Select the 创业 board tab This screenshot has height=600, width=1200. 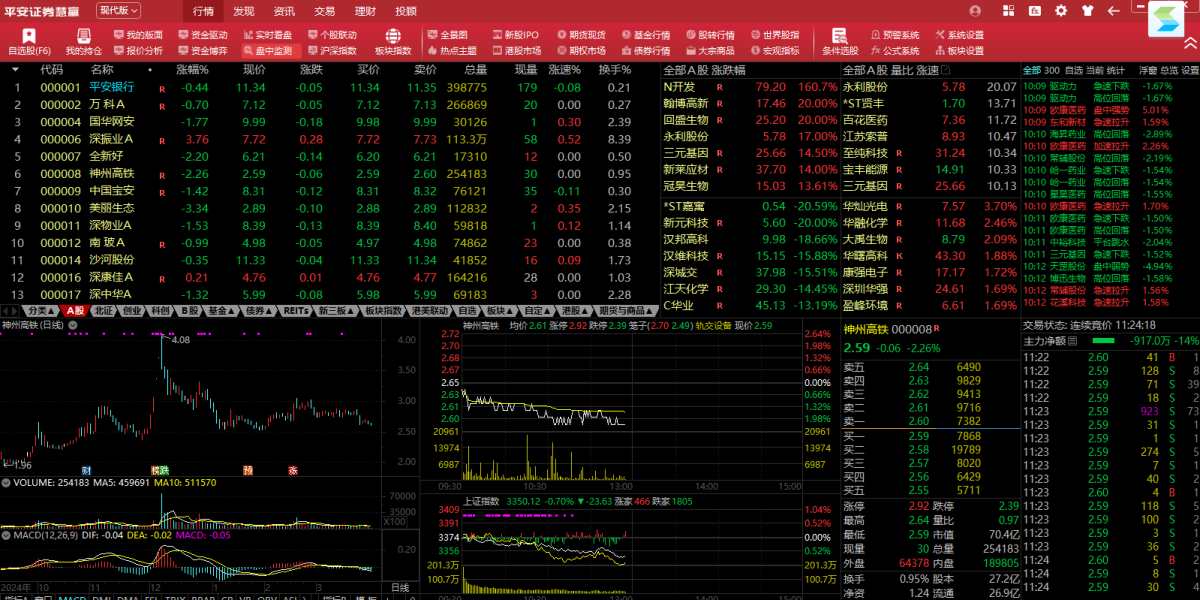pos(132,311)
